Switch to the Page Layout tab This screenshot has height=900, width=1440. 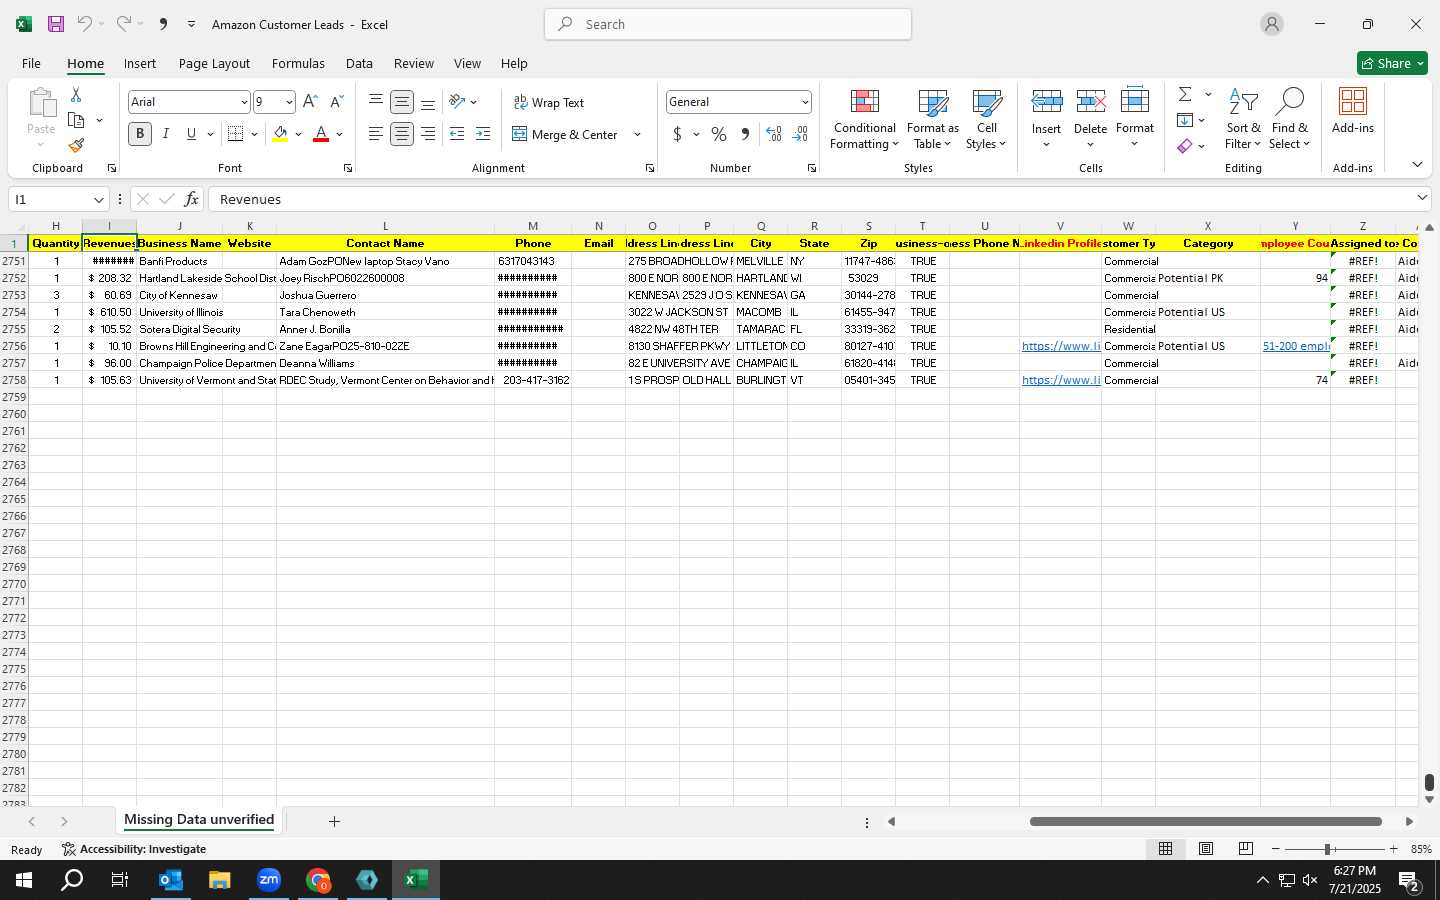(x=214, y=63)
